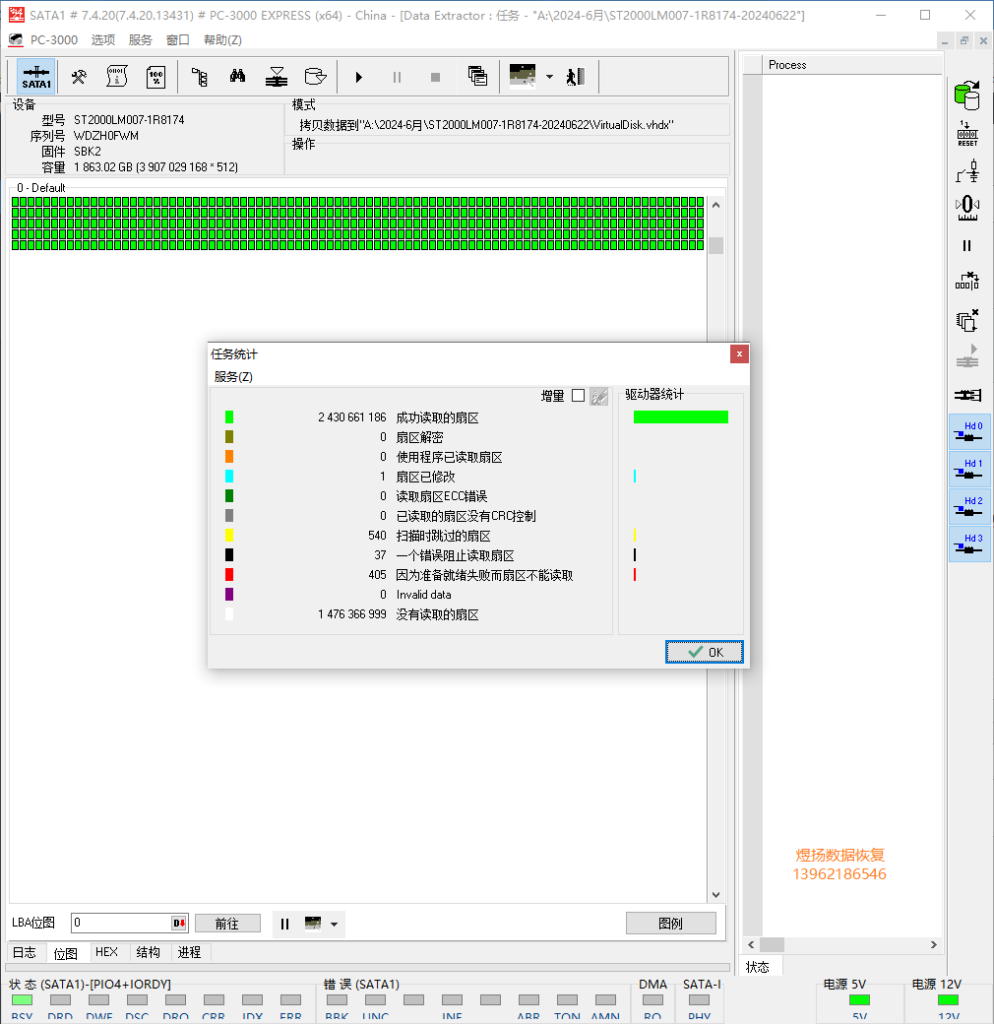Click the D↓ button inside the LBA field
This screenshot has height=1024, width=994.
179,923
